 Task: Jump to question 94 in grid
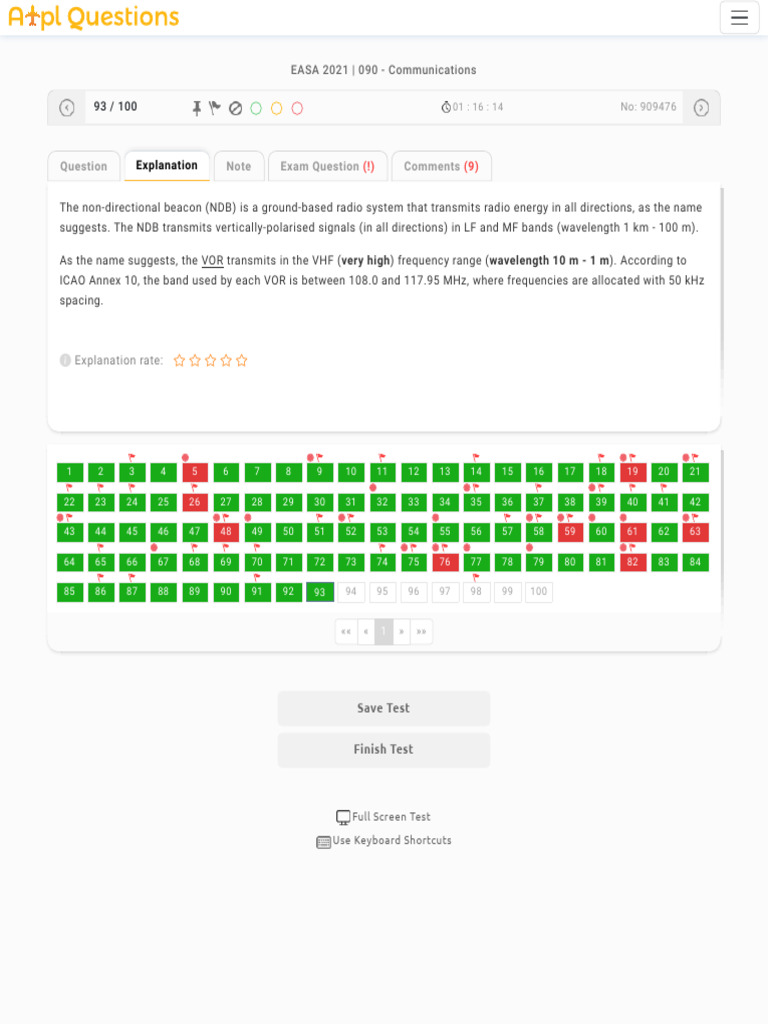point(350,592)
